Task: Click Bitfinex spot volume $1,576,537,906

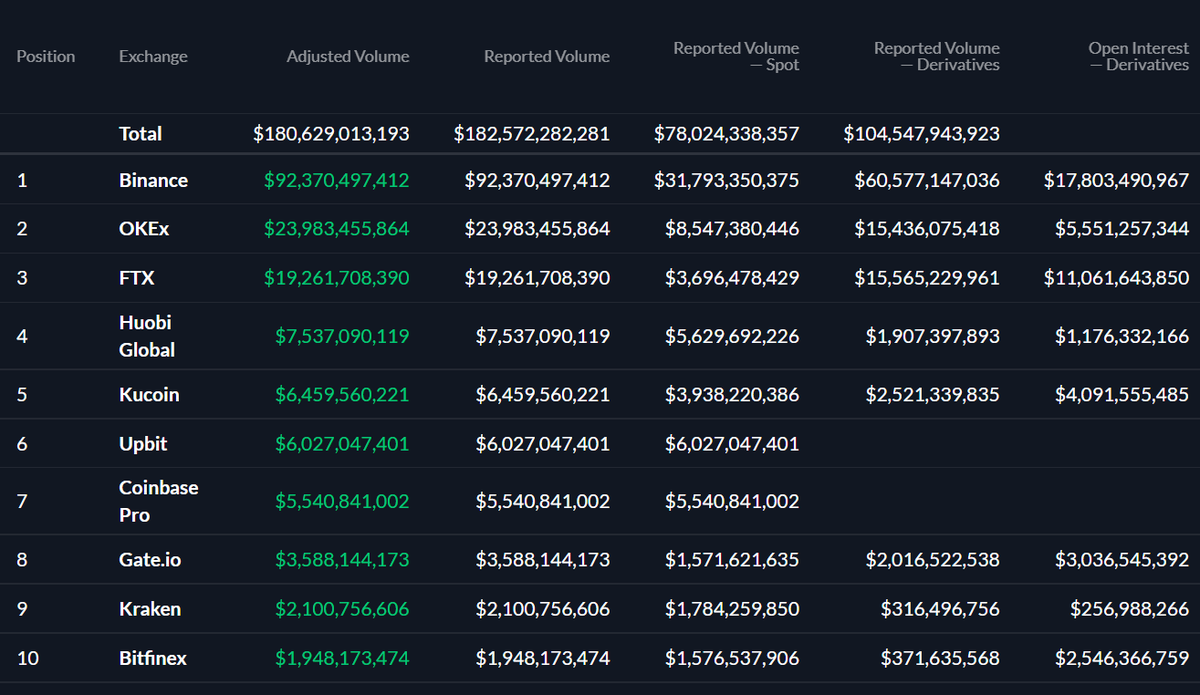Action: coord(732,659)
